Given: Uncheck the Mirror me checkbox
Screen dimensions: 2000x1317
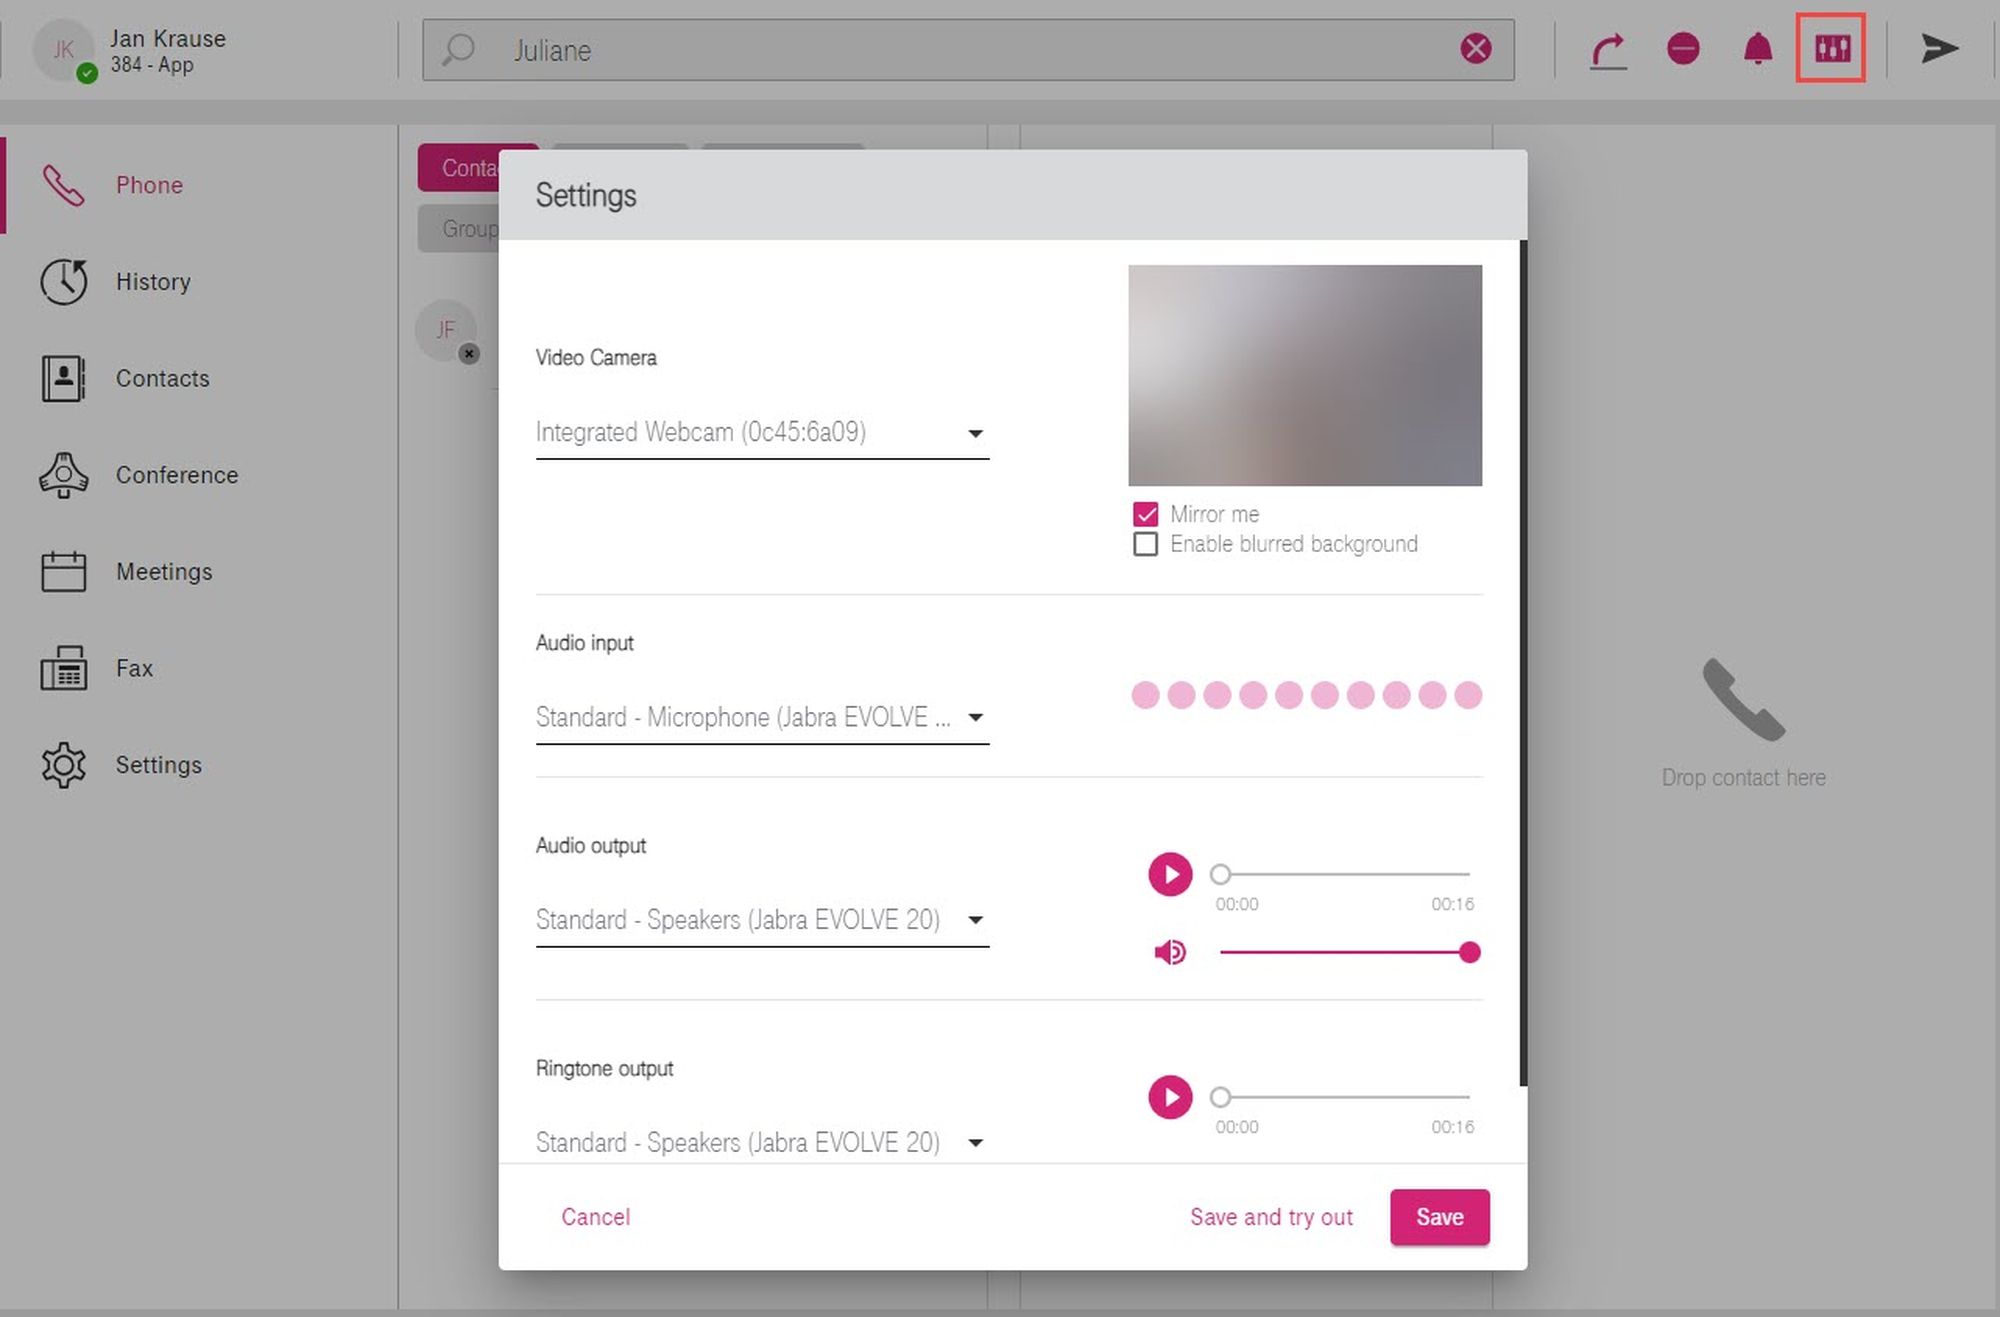Looking at the screenshot, I should coord(1145,514).
